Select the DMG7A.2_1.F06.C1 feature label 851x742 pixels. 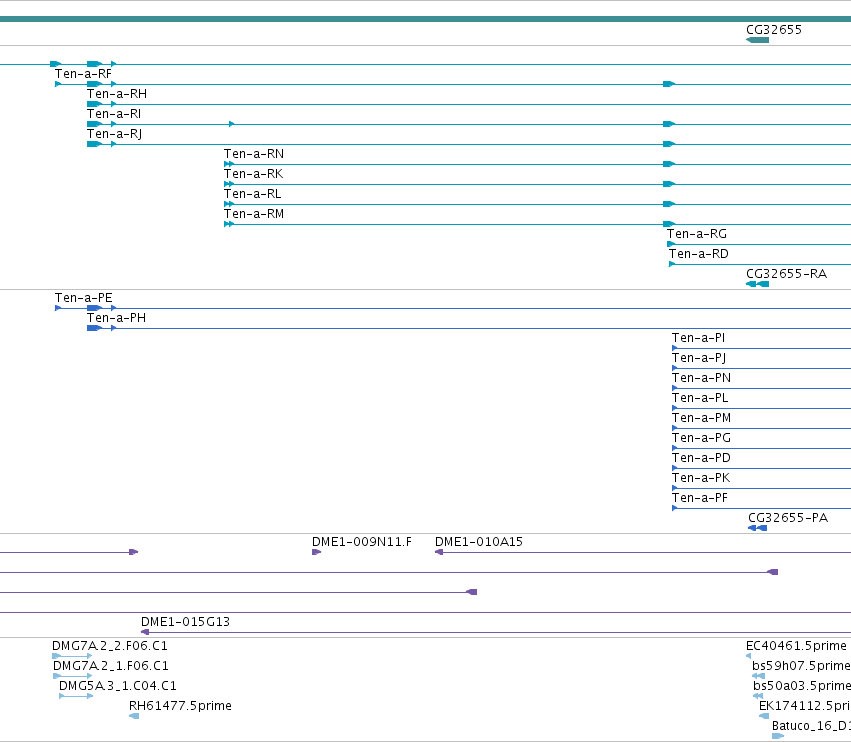tap(111, 667)
